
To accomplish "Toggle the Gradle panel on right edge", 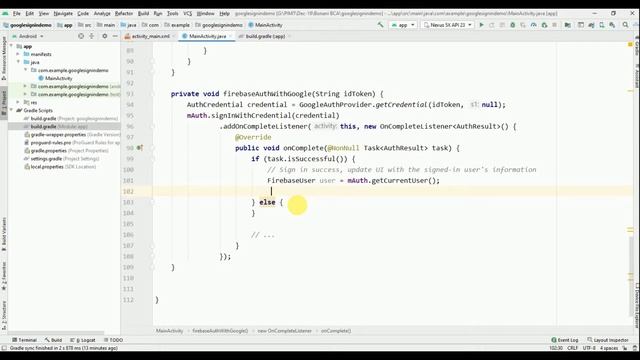I will [x=636, y=46].
